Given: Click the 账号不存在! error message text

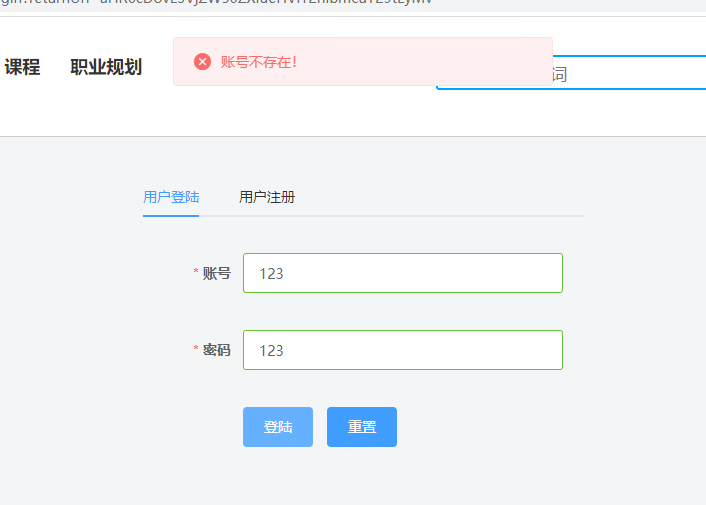Looking at the screenshot, I should point(259,62).
